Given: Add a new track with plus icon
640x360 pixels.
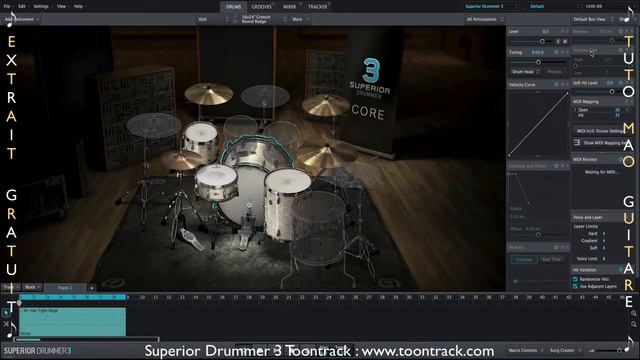Looking at the screenshot, I should 92,288.
